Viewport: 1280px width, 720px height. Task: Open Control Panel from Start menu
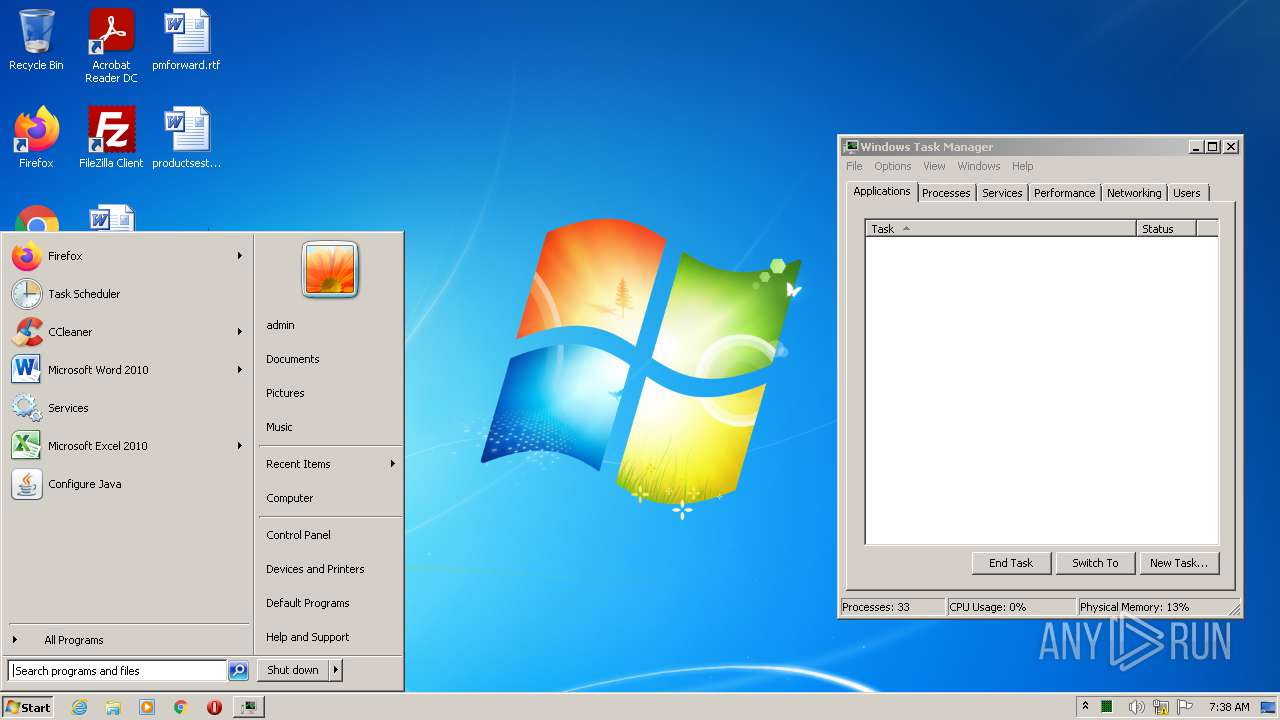[x=330, y=535]
